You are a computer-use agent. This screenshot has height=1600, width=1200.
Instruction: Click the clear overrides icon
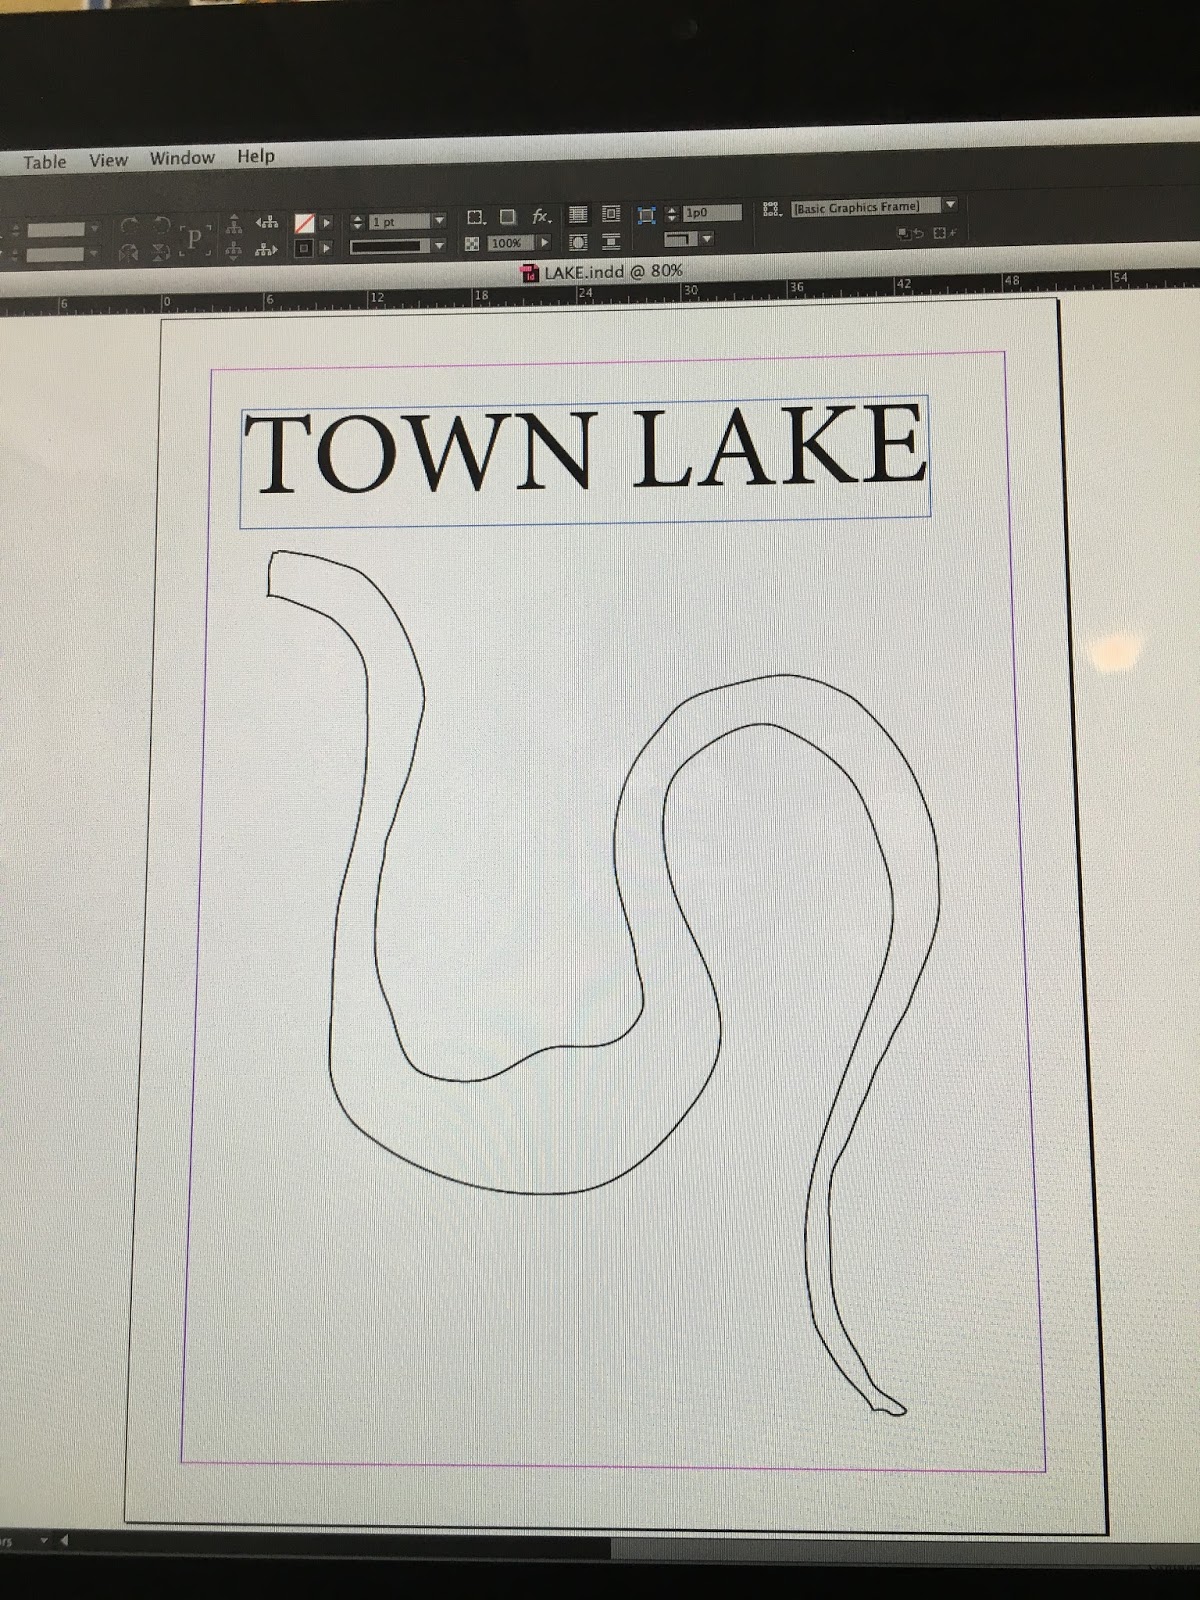(x=911, y=233)
